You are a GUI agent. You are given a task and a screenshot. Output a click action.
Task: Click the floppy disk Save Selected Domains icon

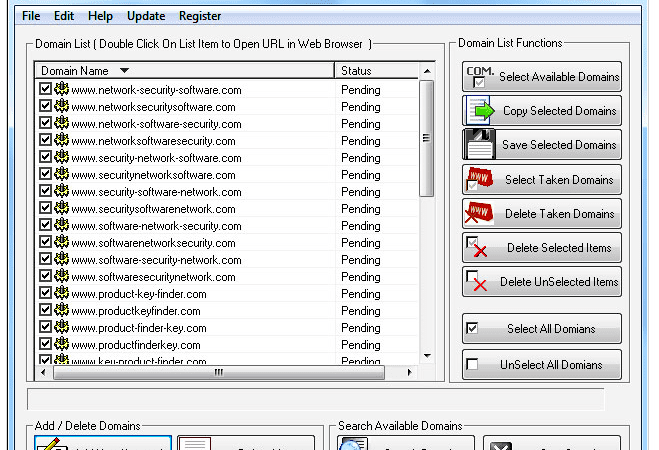pos(479,145)
